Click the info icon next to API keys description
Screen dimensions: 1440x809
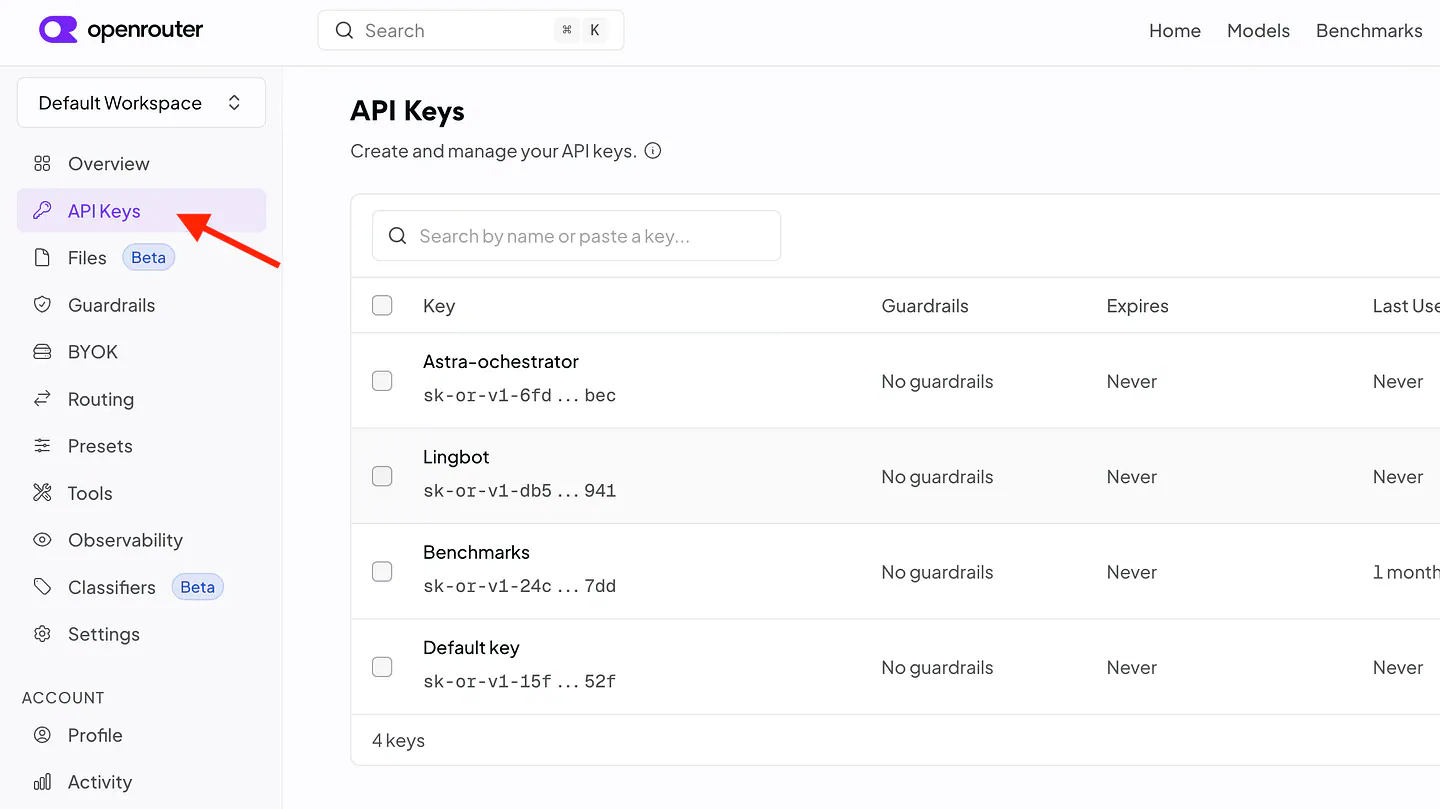(x=653, y=151)
